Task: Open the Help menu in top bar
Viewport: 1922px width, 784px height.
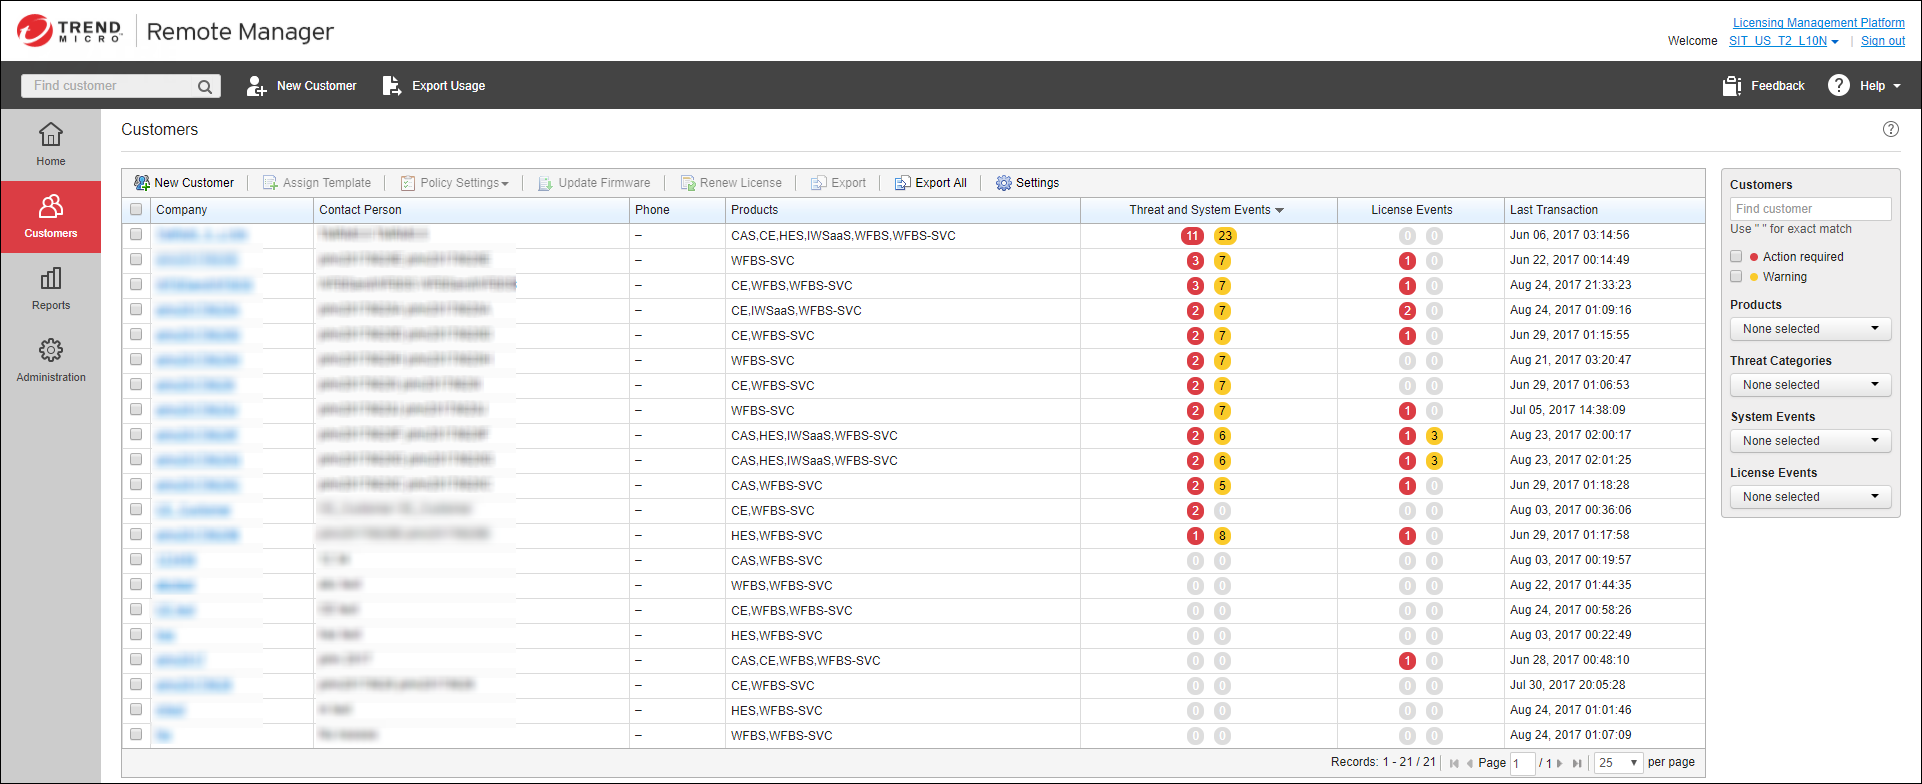Action: [1865, 86]
